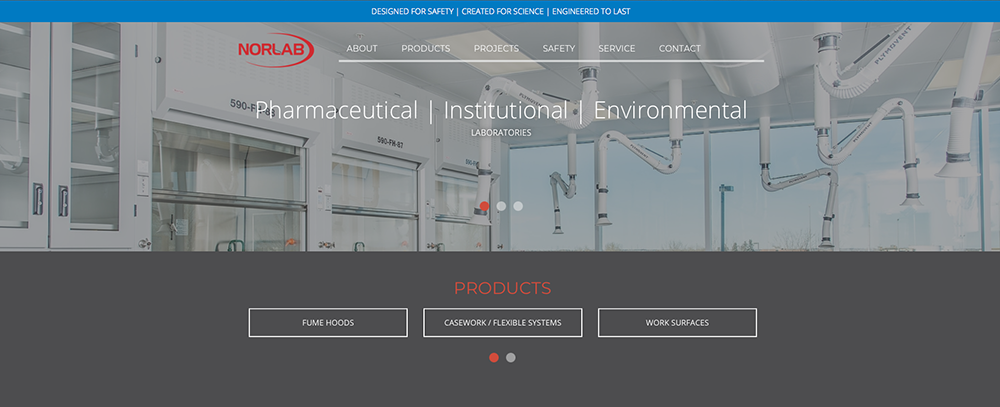Switch to the second hero slide dot
1000x407 pixels.
[501, 206]
